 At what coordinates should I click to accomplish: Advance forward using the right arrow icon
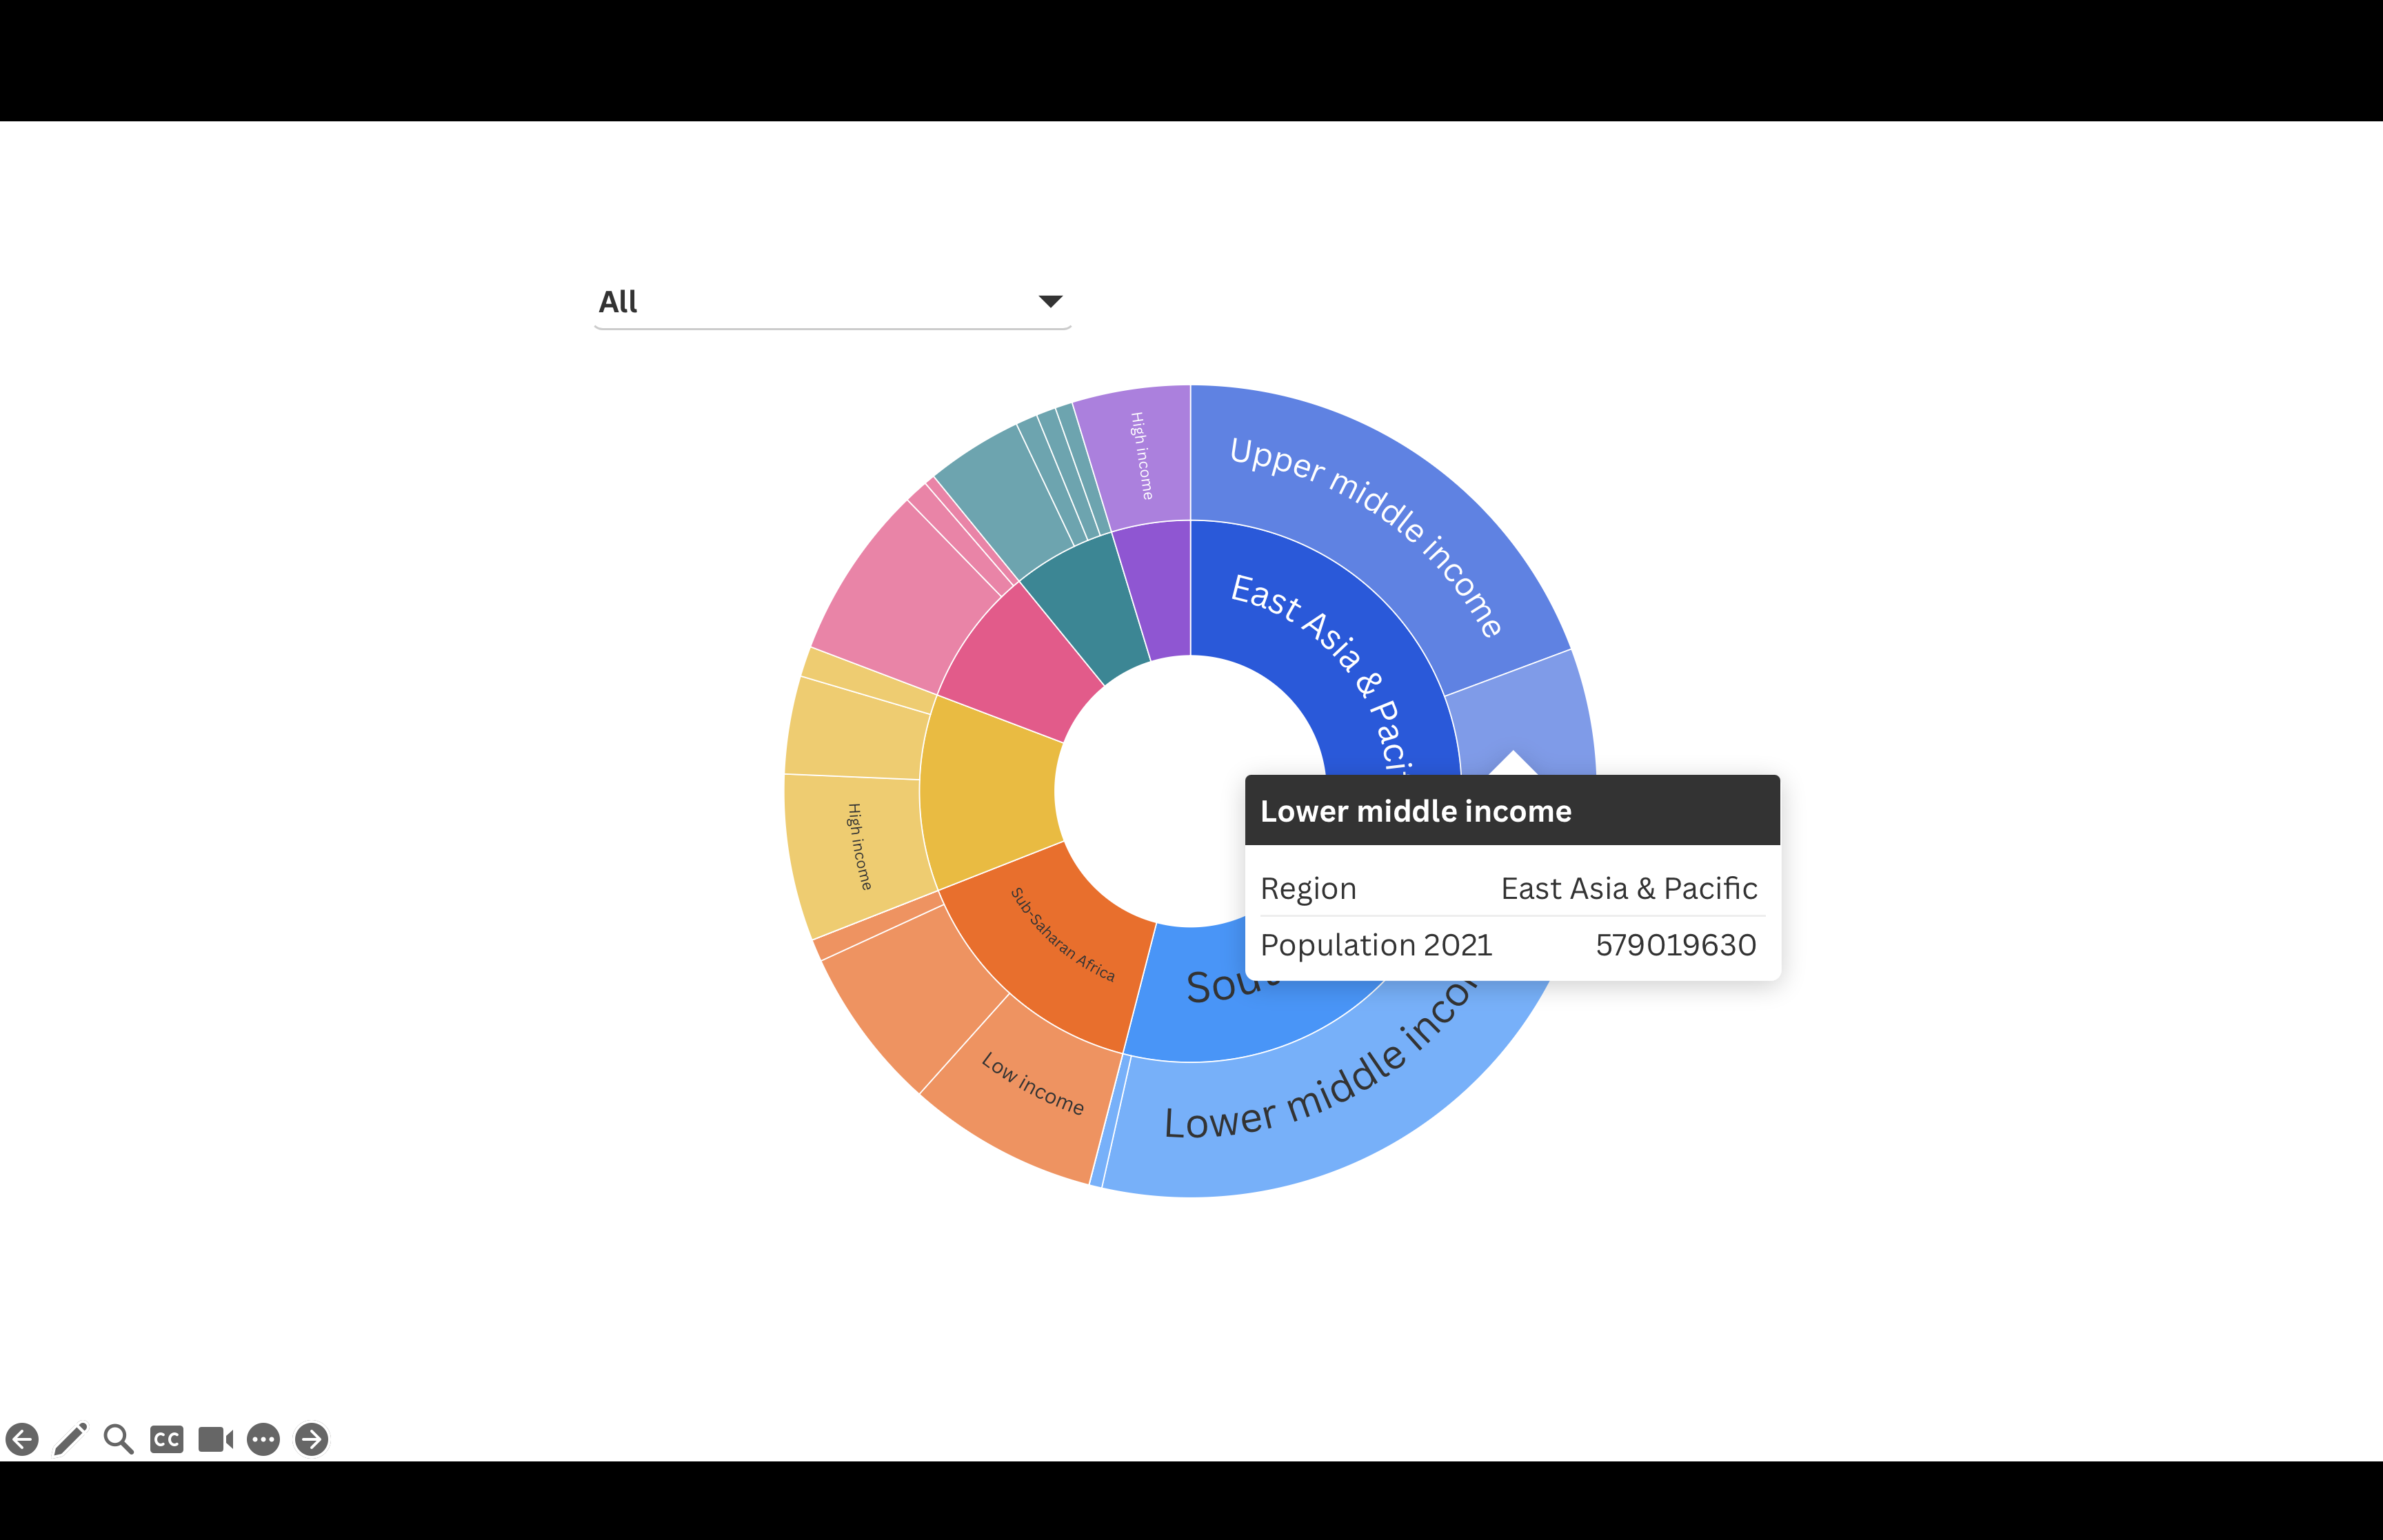click(x=310, y=1439)
